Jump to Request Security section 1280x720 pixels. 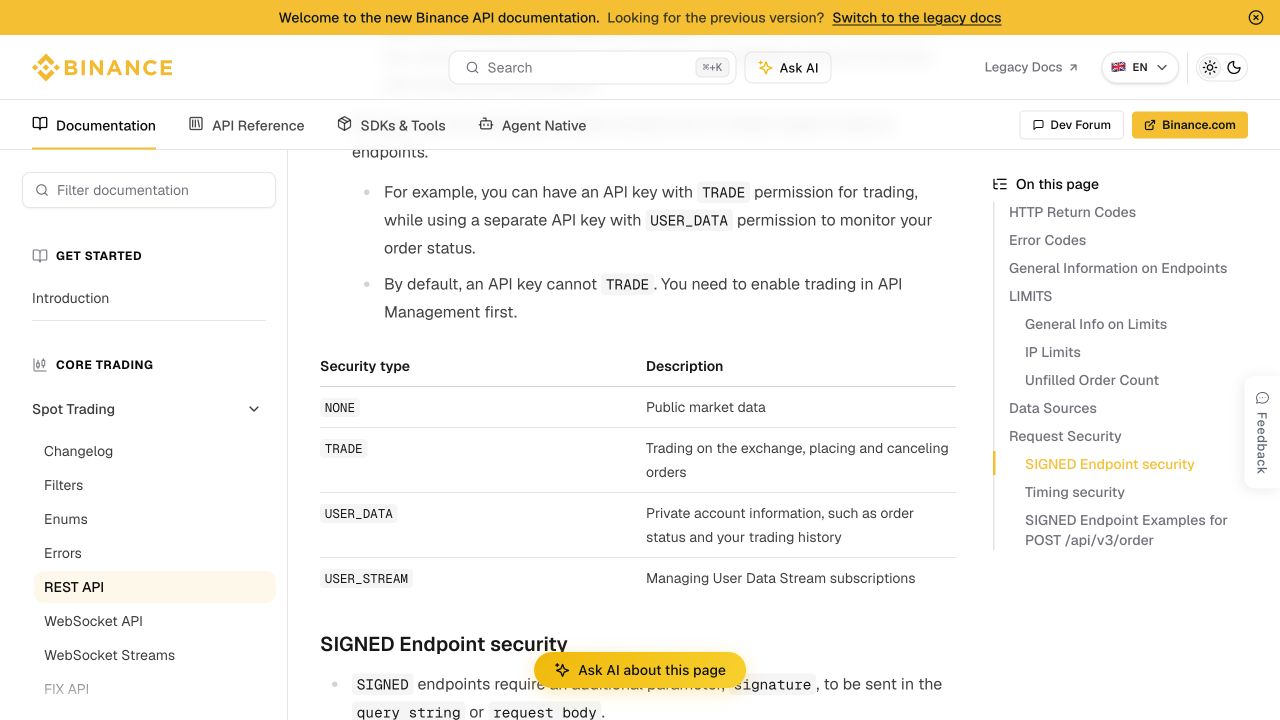pos(1065,436)
